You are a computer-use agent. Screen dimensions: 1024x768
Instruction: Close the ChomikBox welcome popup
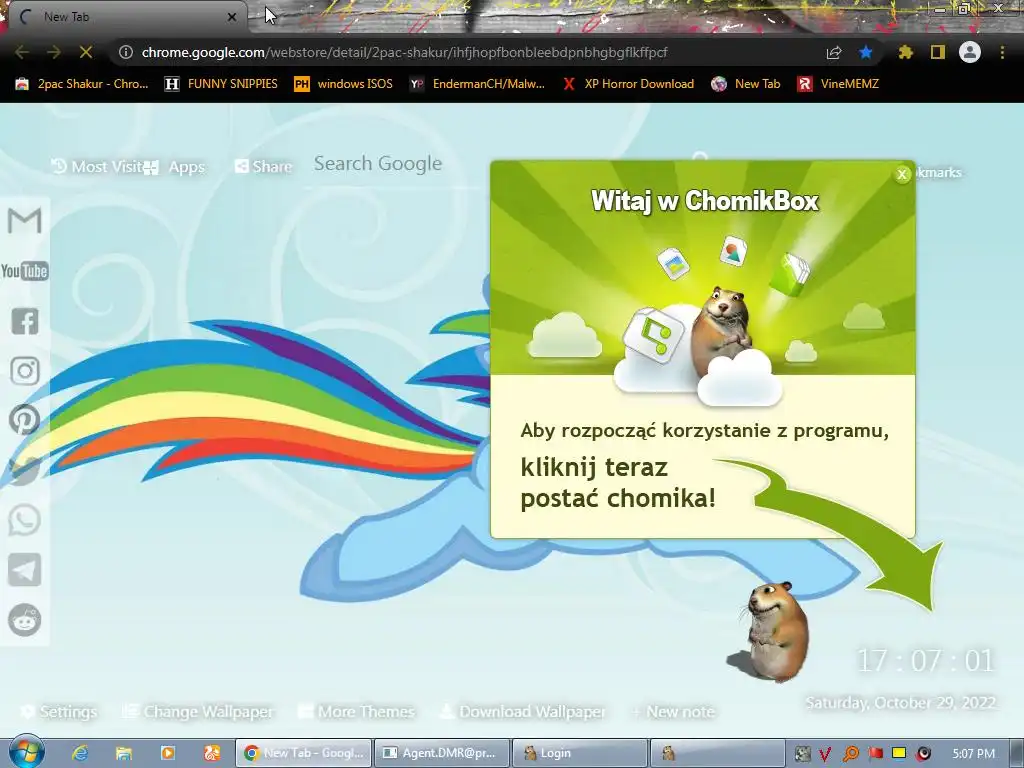click(x=902, y=174)
